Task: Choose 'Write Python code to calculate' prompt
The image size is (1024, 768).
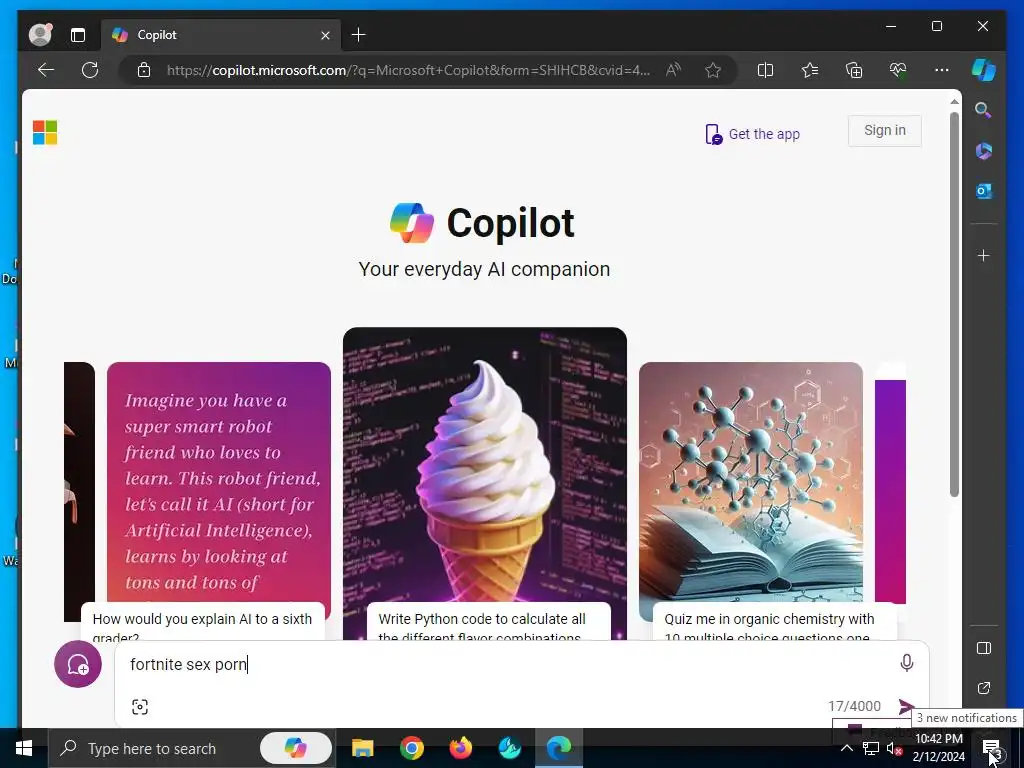Action: coord(488,622)
